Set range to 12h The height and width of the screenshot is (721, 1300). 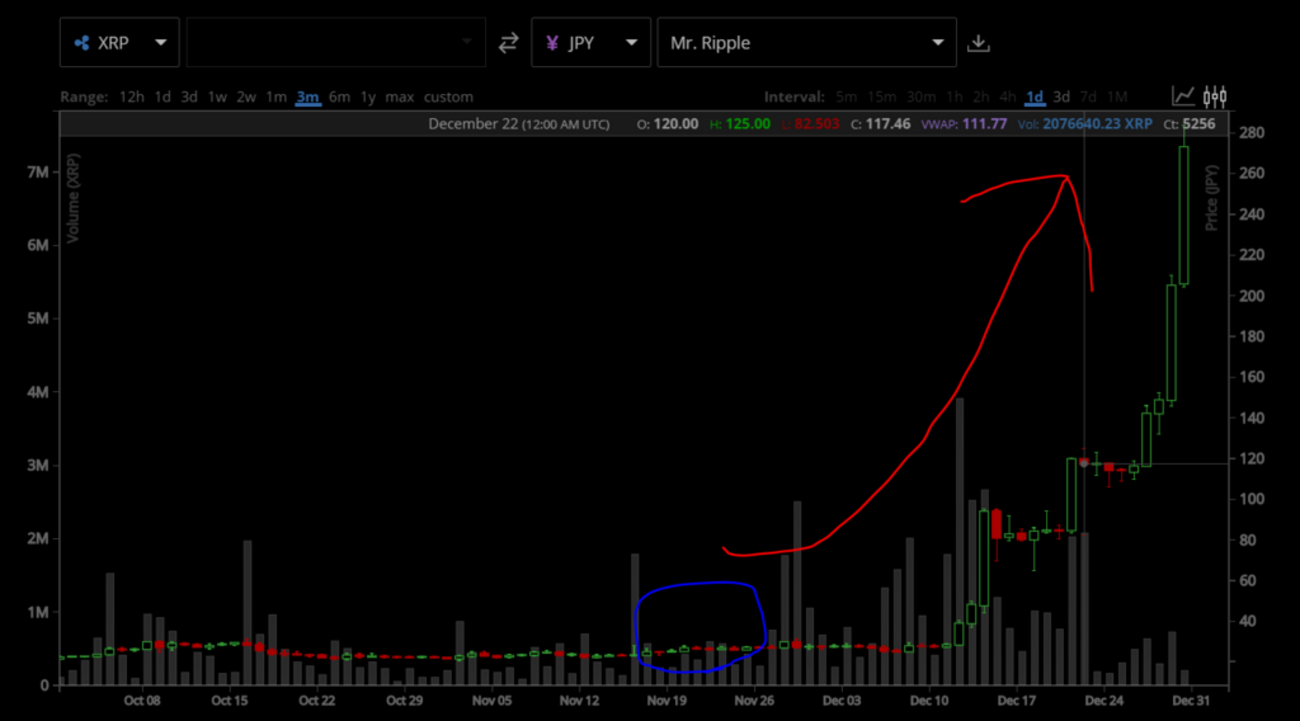[x=132, y=97]
